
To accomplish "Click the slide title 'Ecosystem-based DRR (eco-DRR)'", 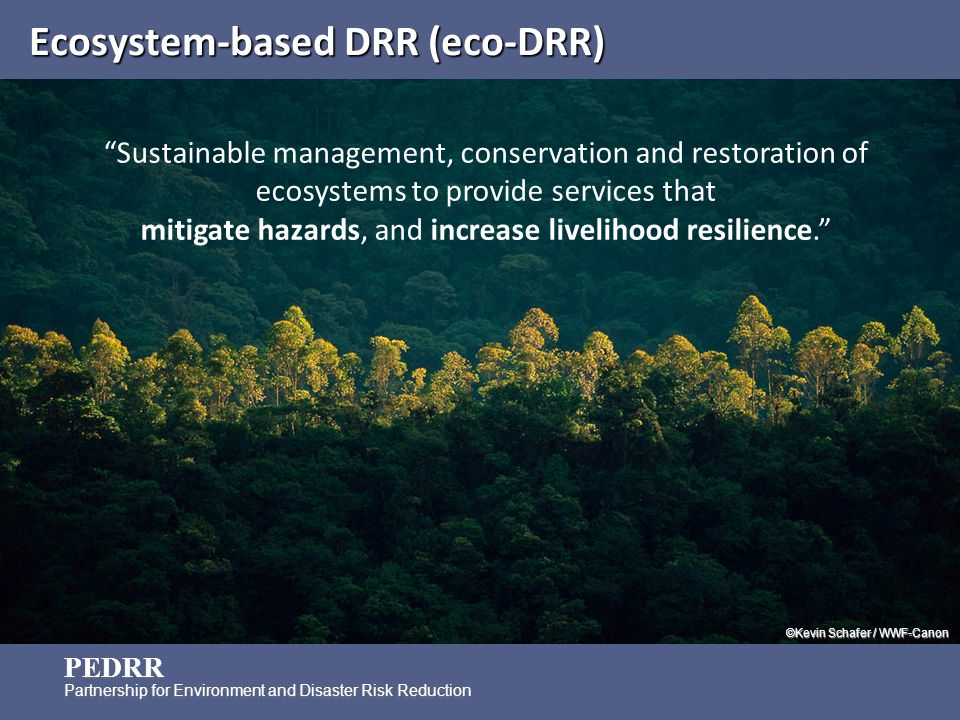I will click(317, 43).
